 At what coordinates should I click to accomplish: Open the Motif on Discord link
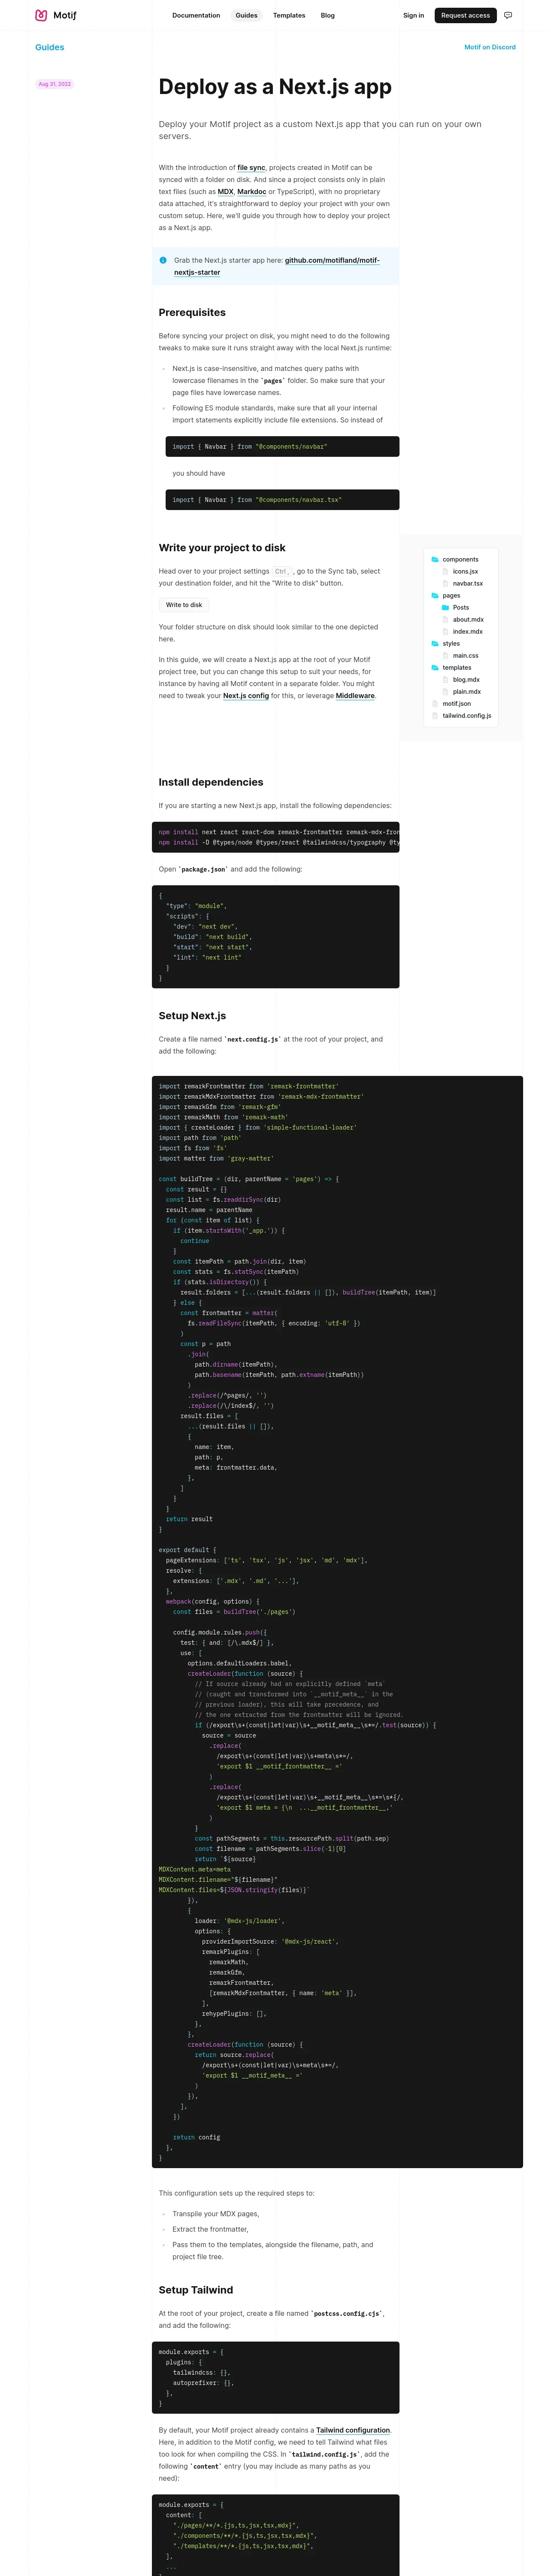490,47
